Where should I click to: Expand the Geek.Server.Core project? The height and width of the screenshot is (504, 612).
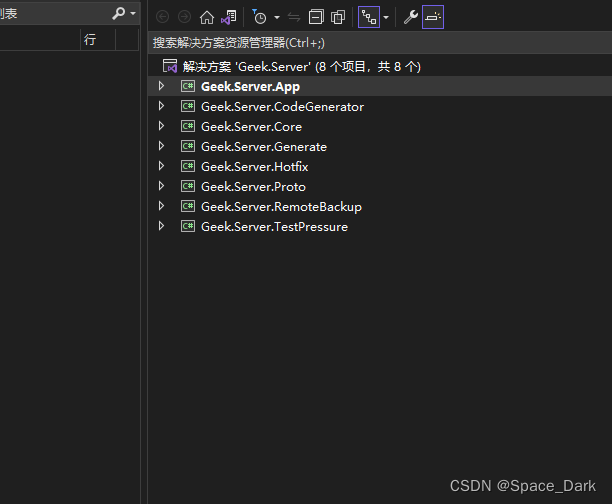tap(161, 126)
